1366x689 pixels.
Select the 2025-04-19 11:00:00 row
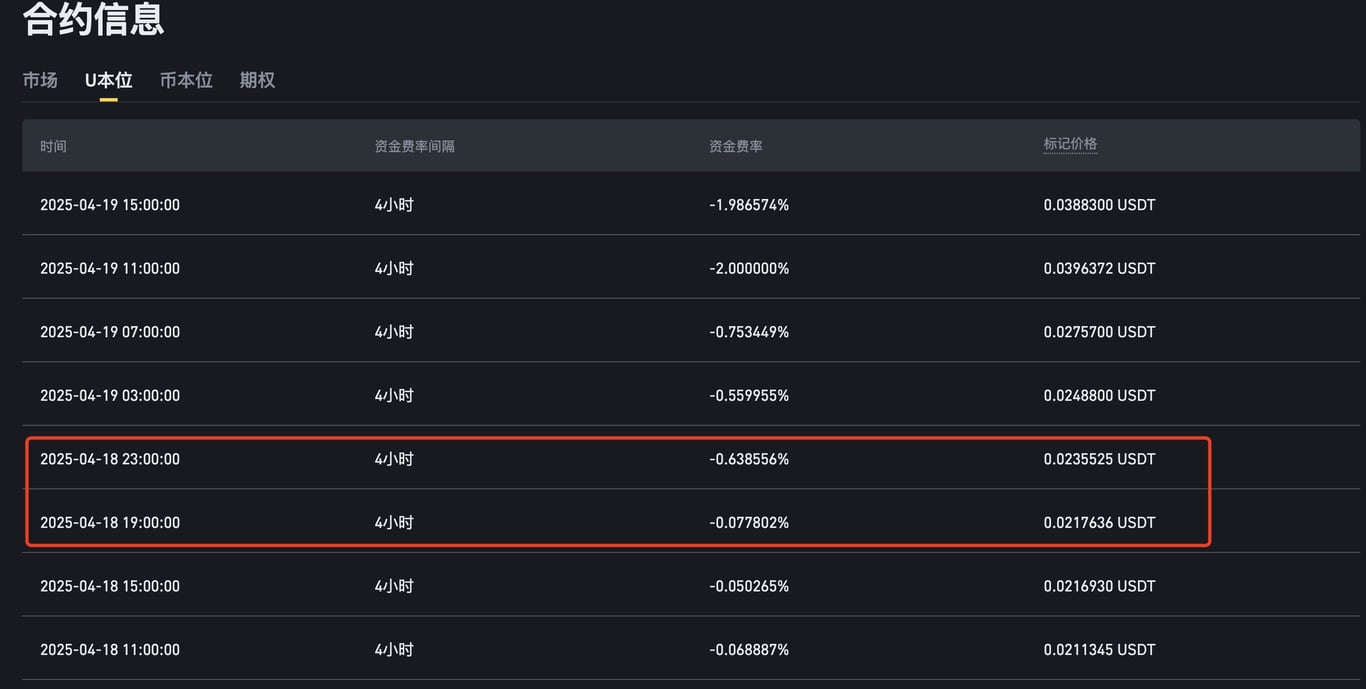(691, 268)
